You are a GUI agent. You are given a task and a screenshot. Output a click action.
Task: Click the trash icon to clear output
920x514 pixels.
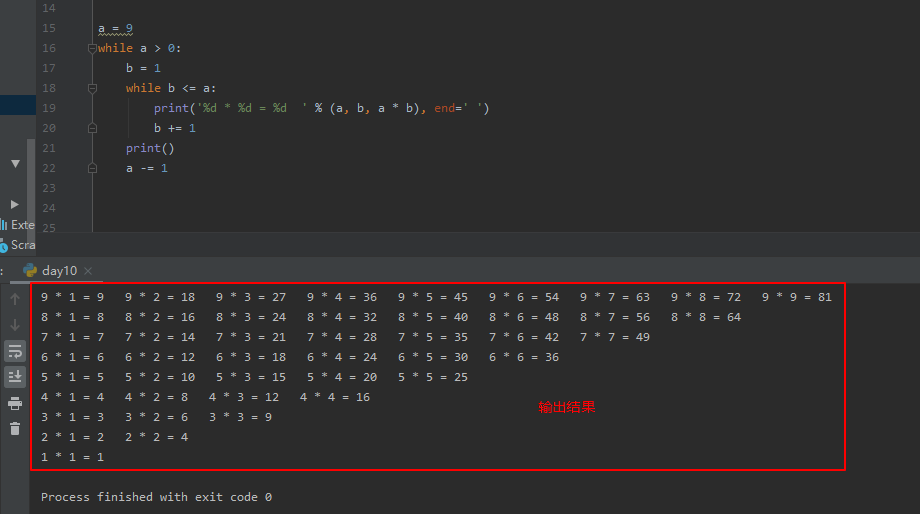point(15,428)
